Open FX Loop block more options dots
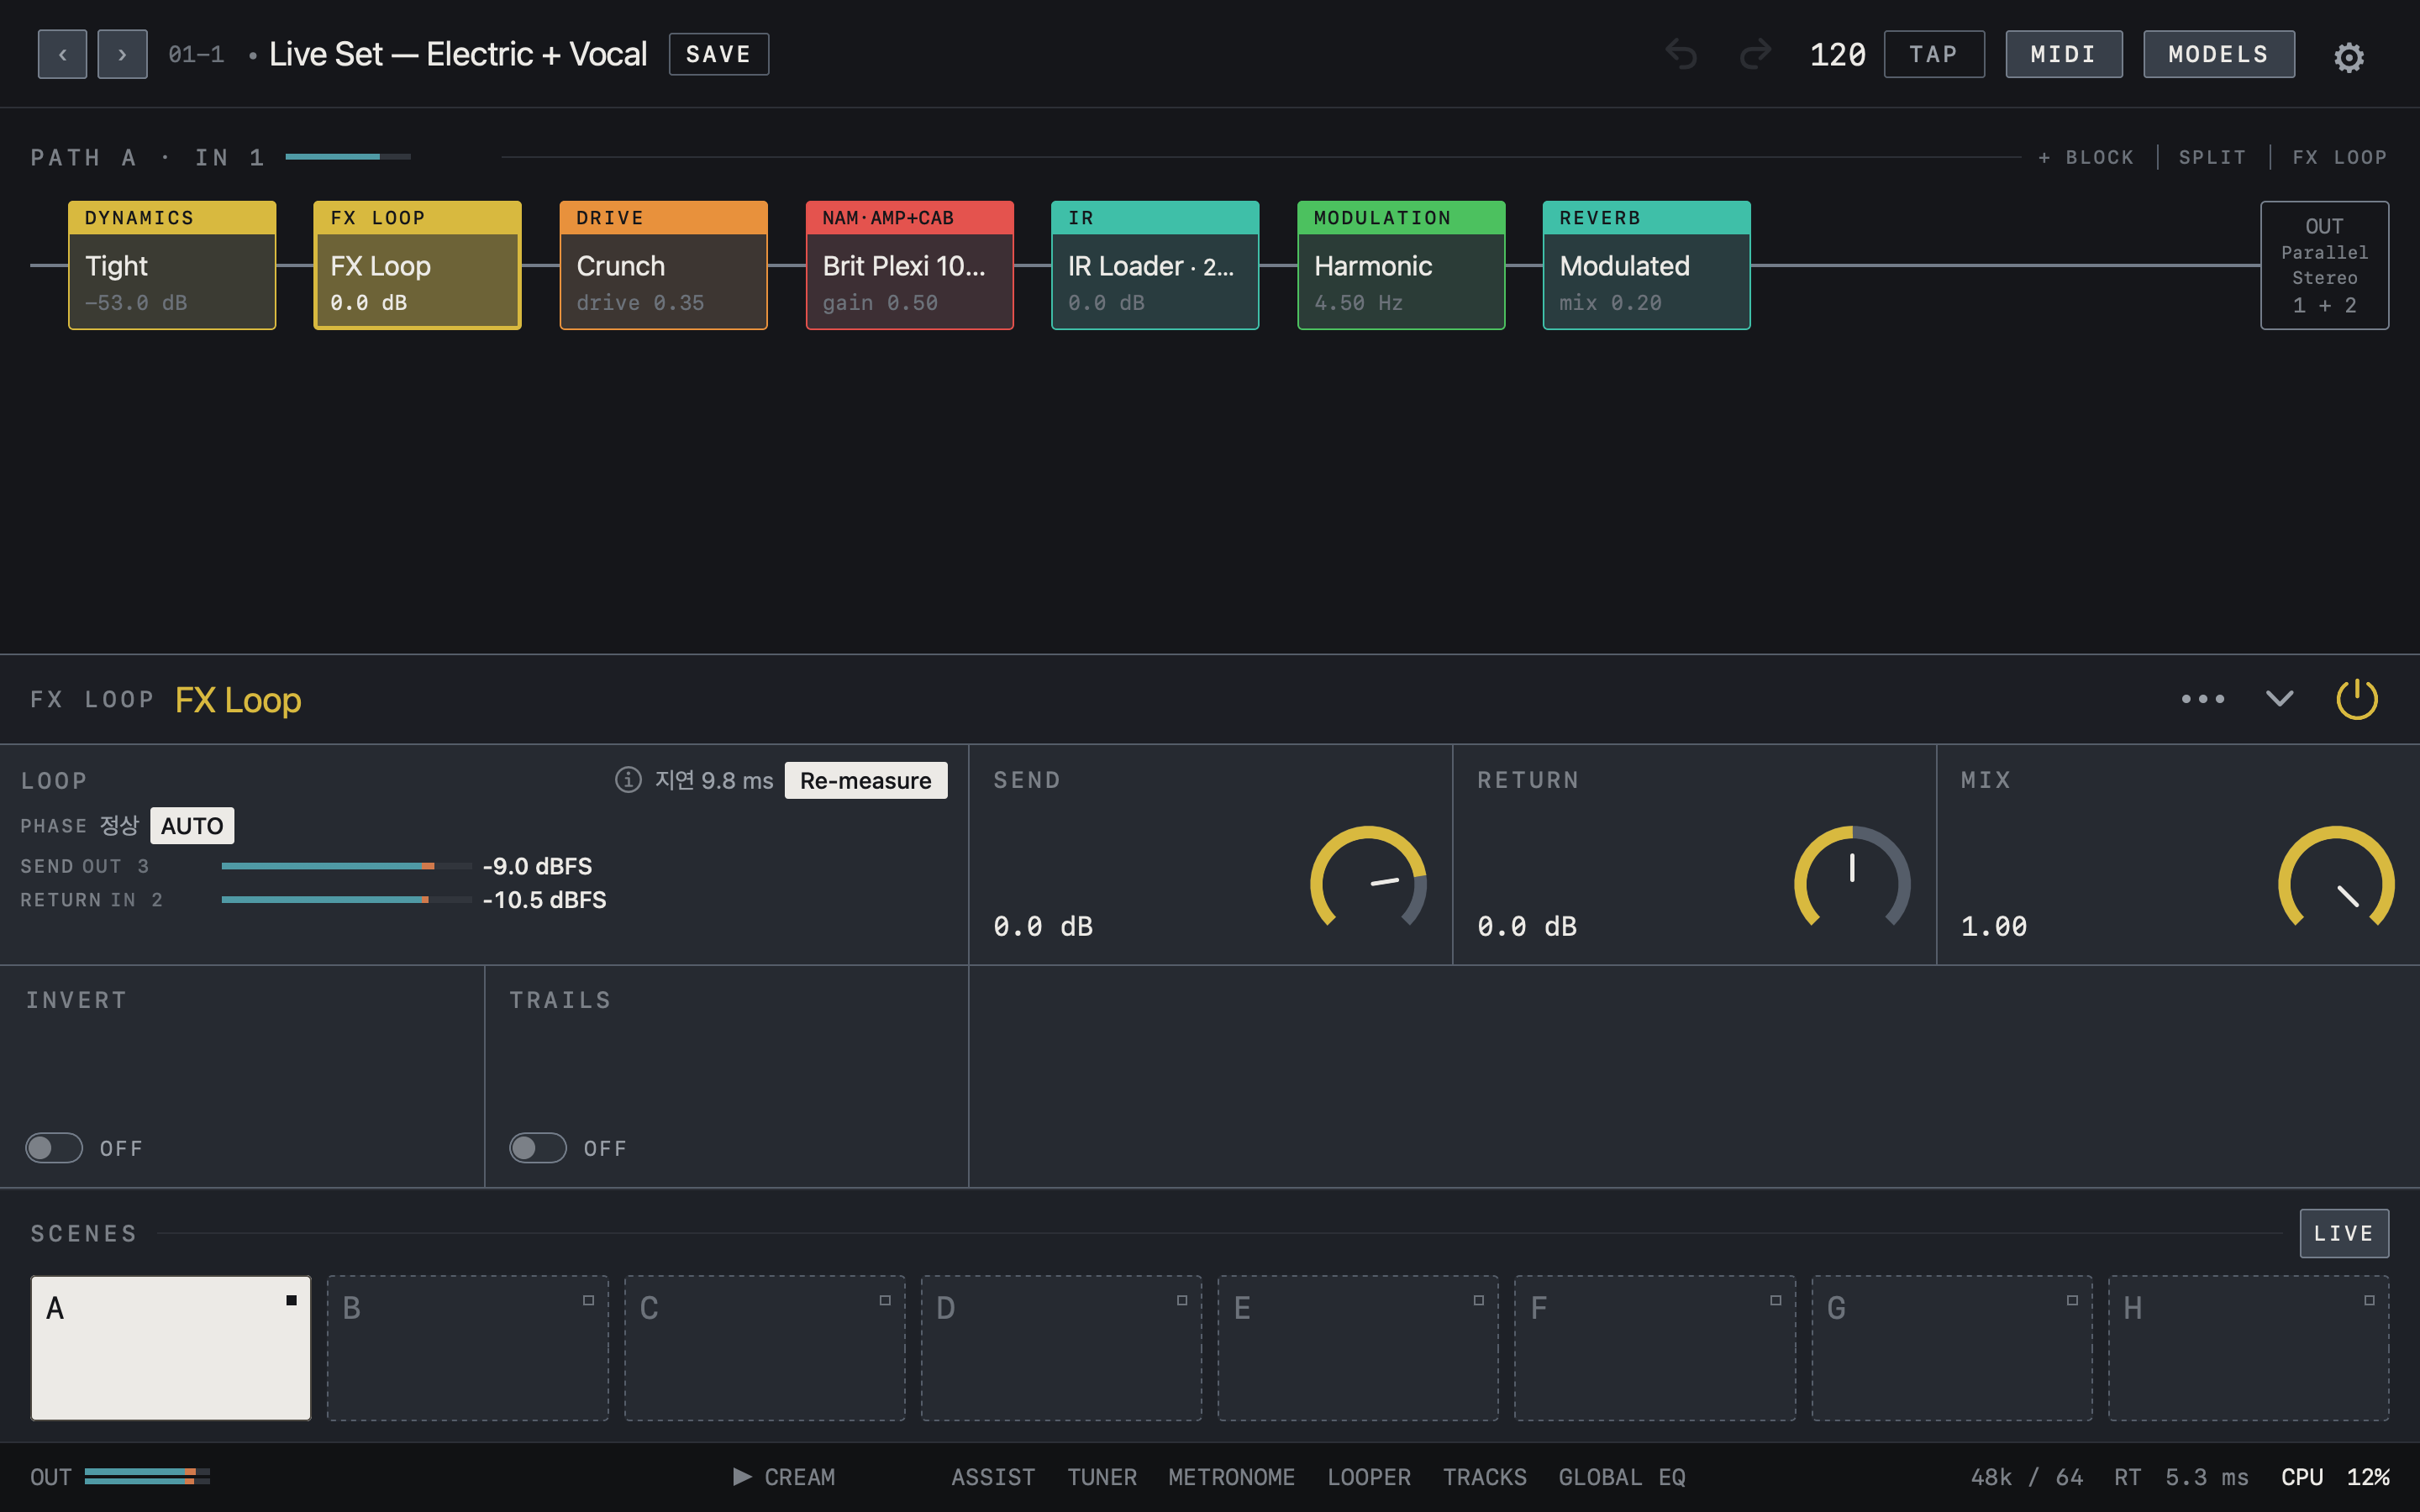Image resolution: width=2420 pixels, height=1512 pixels. [x=2202, y=699]
